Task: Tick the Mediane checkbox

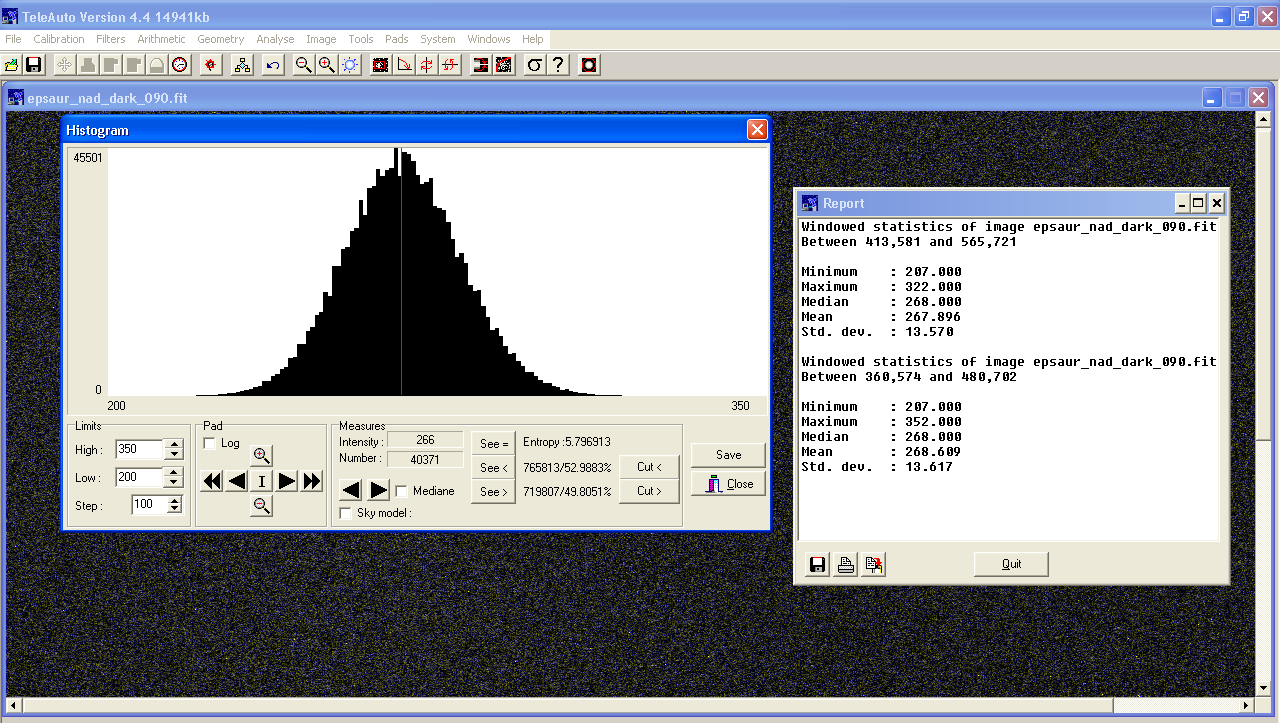Action: click(402, 491)
